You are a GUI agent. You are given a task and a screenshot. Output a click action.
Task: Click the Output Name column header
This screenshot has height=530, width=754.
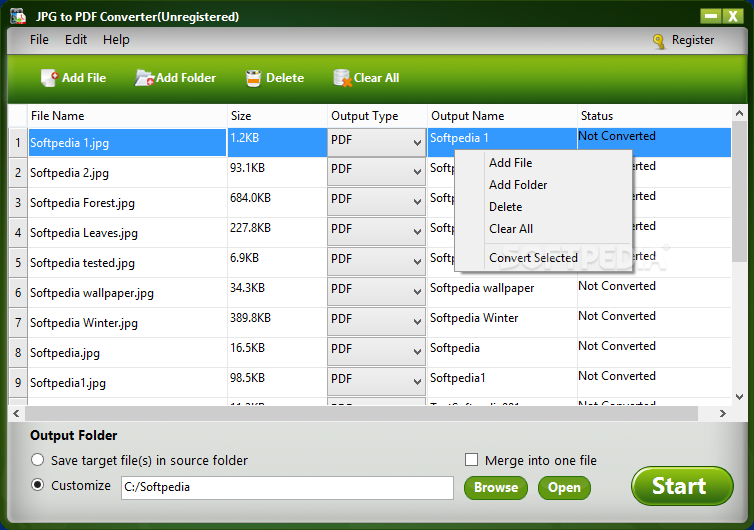coord(502,116)
